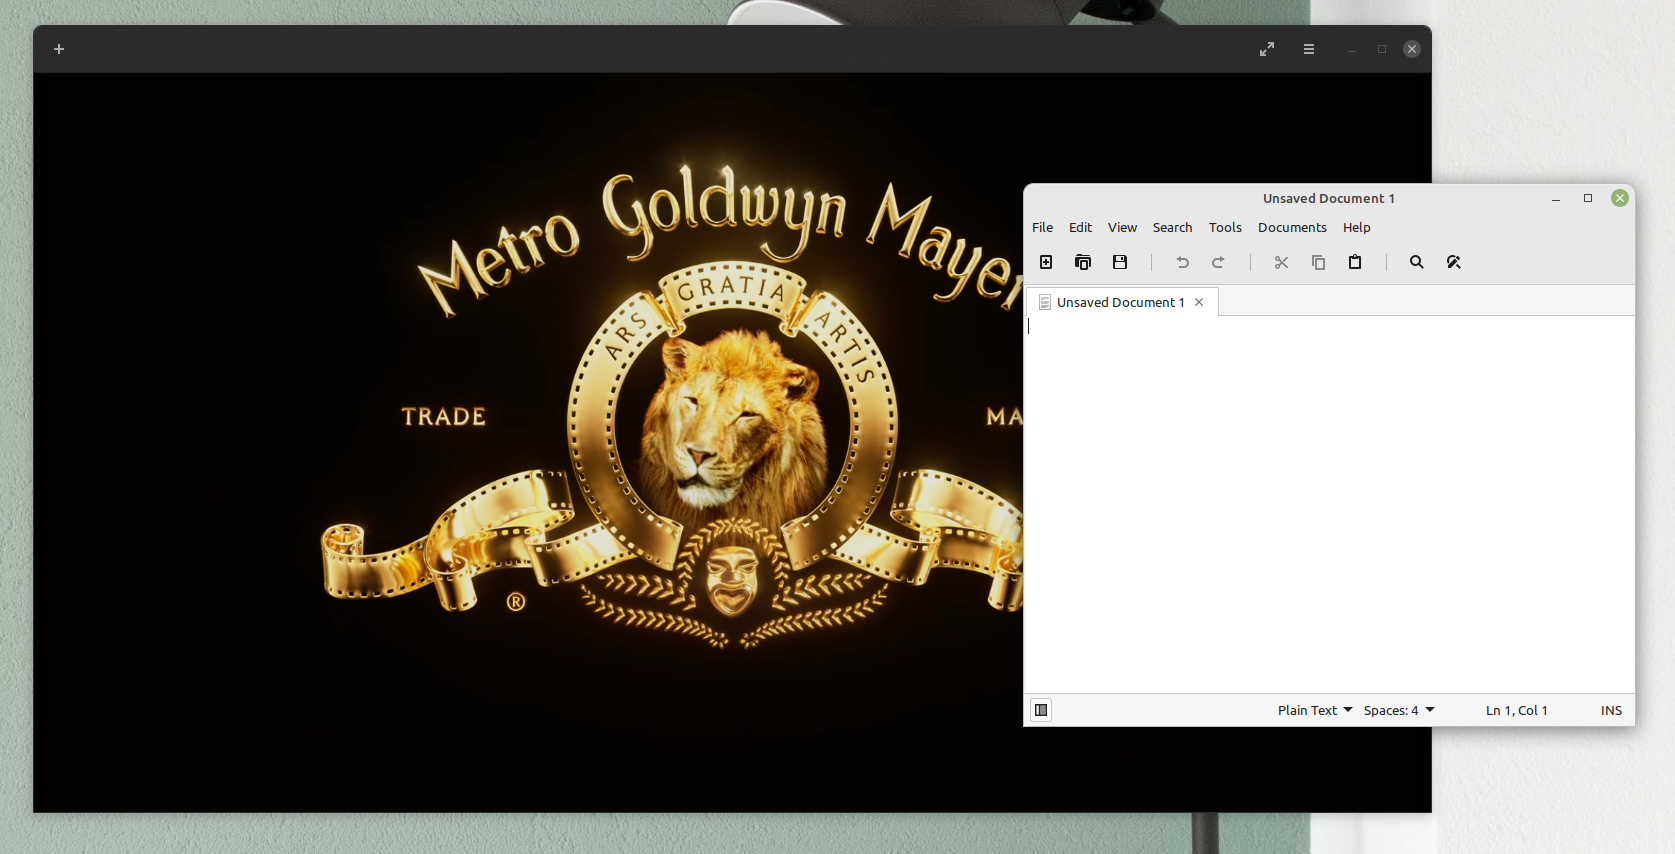Viewport: 1675px width, 854px height.
Task: Expand the Spaces: 4 tab width dropdown
Action: [x=1399, y=710]
